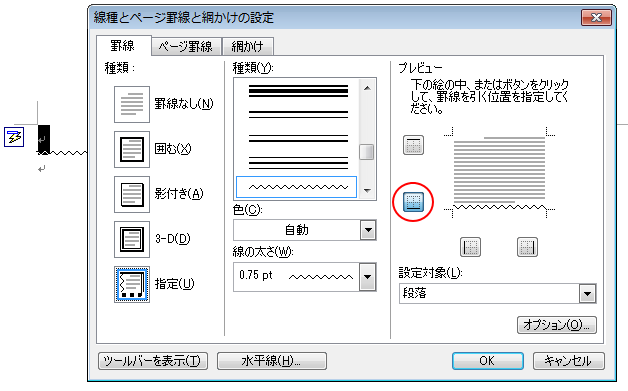The width and height of the screenshot is (628, 391).
Task: Toggle the top border button in preview
Action: (413, 145)
